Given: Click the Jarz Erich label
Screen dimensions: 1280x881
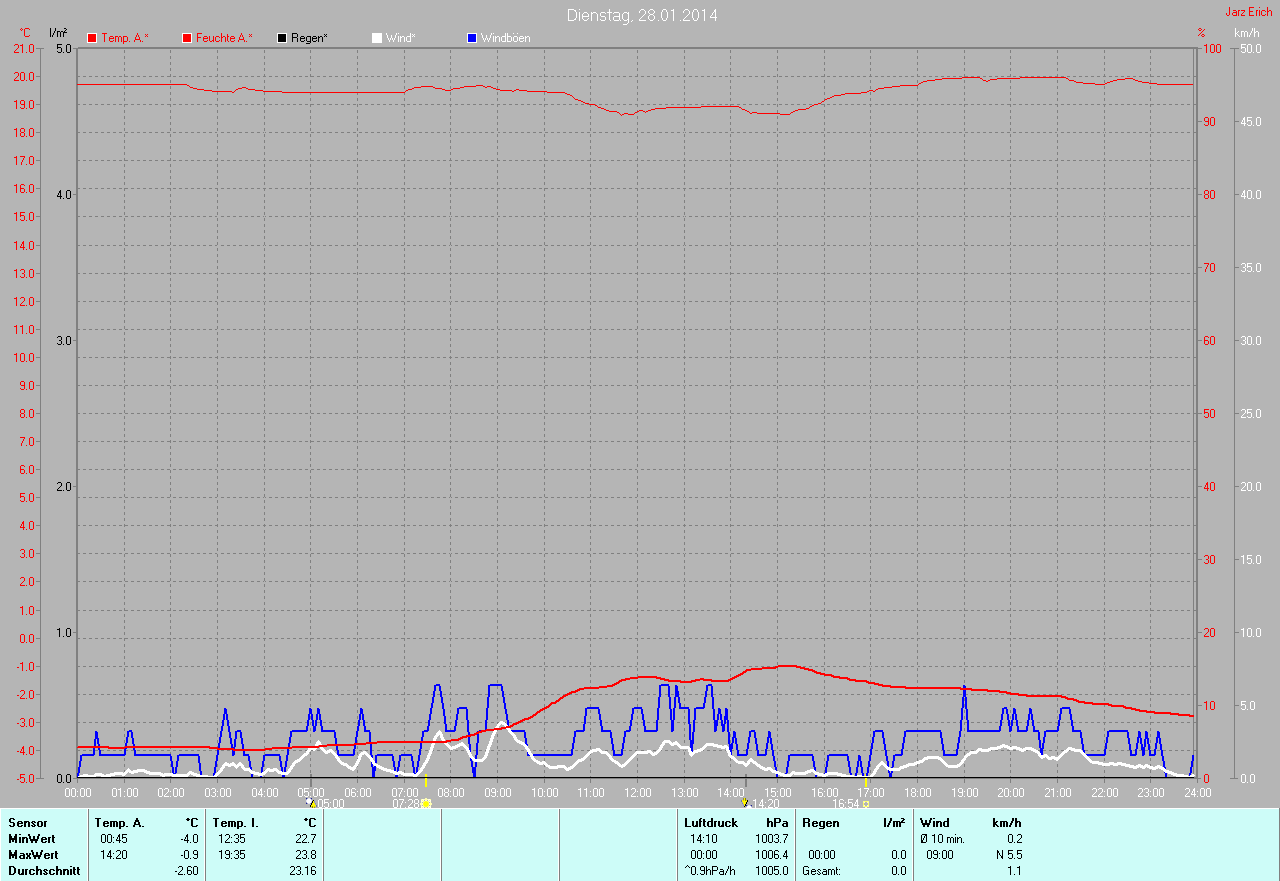Looking at the screenshot, I should [1249, 12].
